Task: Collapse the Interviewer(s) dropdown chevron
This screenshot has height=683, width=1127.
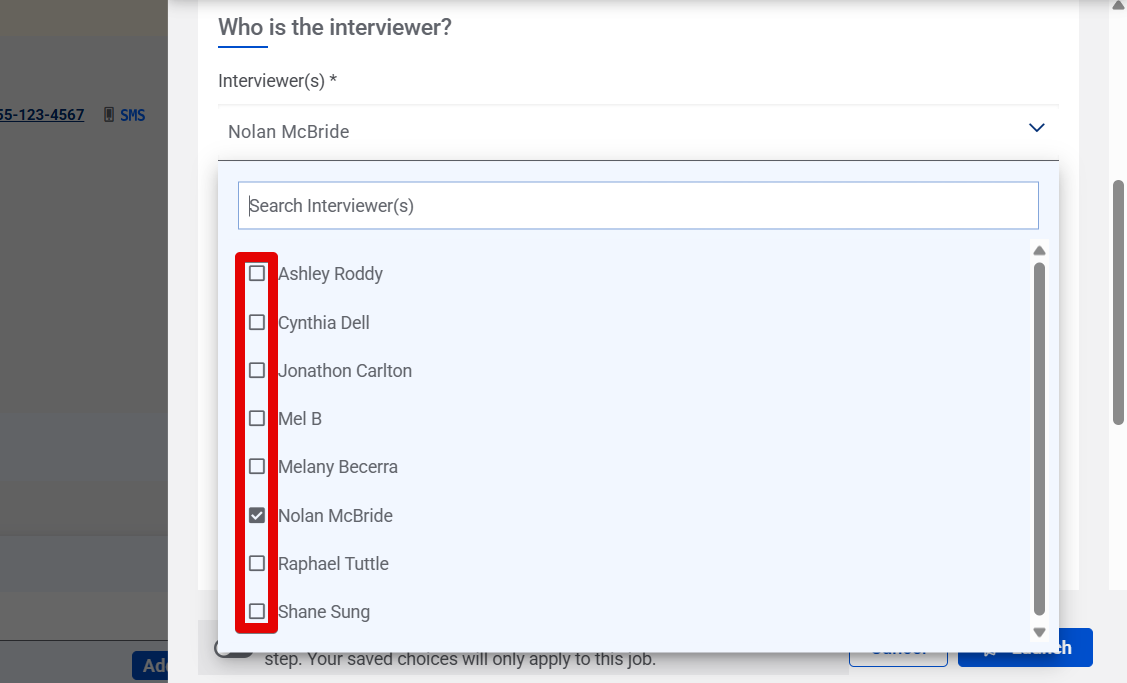Action: (x=1036, y=128)
